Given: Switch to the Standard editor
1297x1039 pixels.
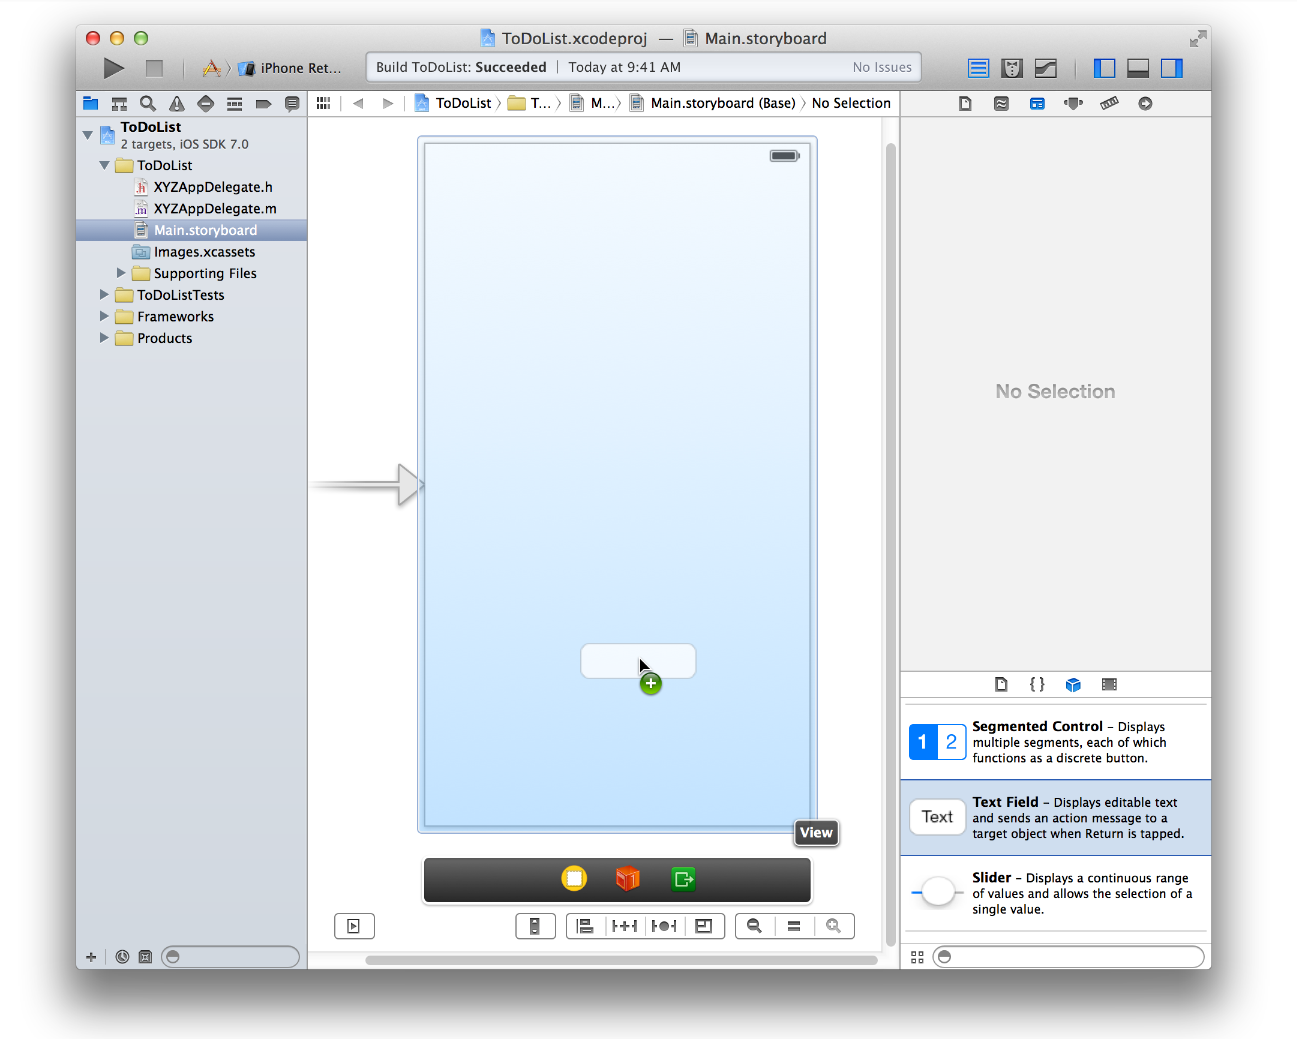Looking at the screenshot, I should coord(978,68).
